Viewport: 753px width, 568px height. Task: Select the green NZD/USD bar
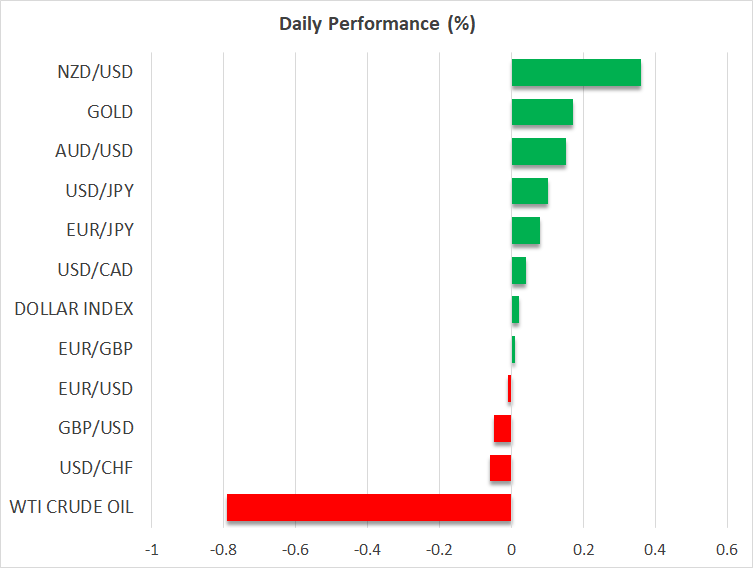coord(576,73)
